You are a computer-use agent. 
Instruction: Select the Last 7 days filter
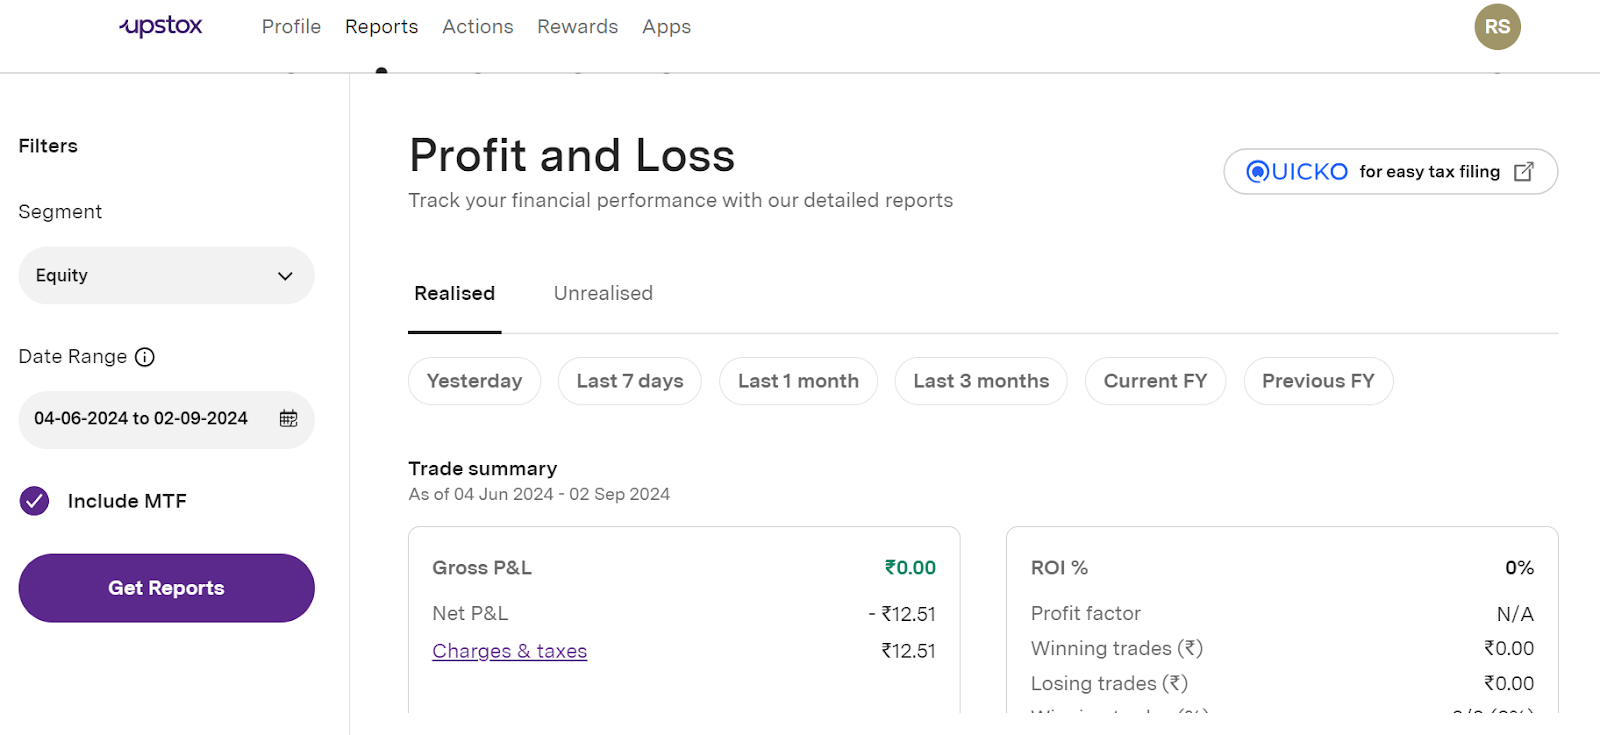629,381
